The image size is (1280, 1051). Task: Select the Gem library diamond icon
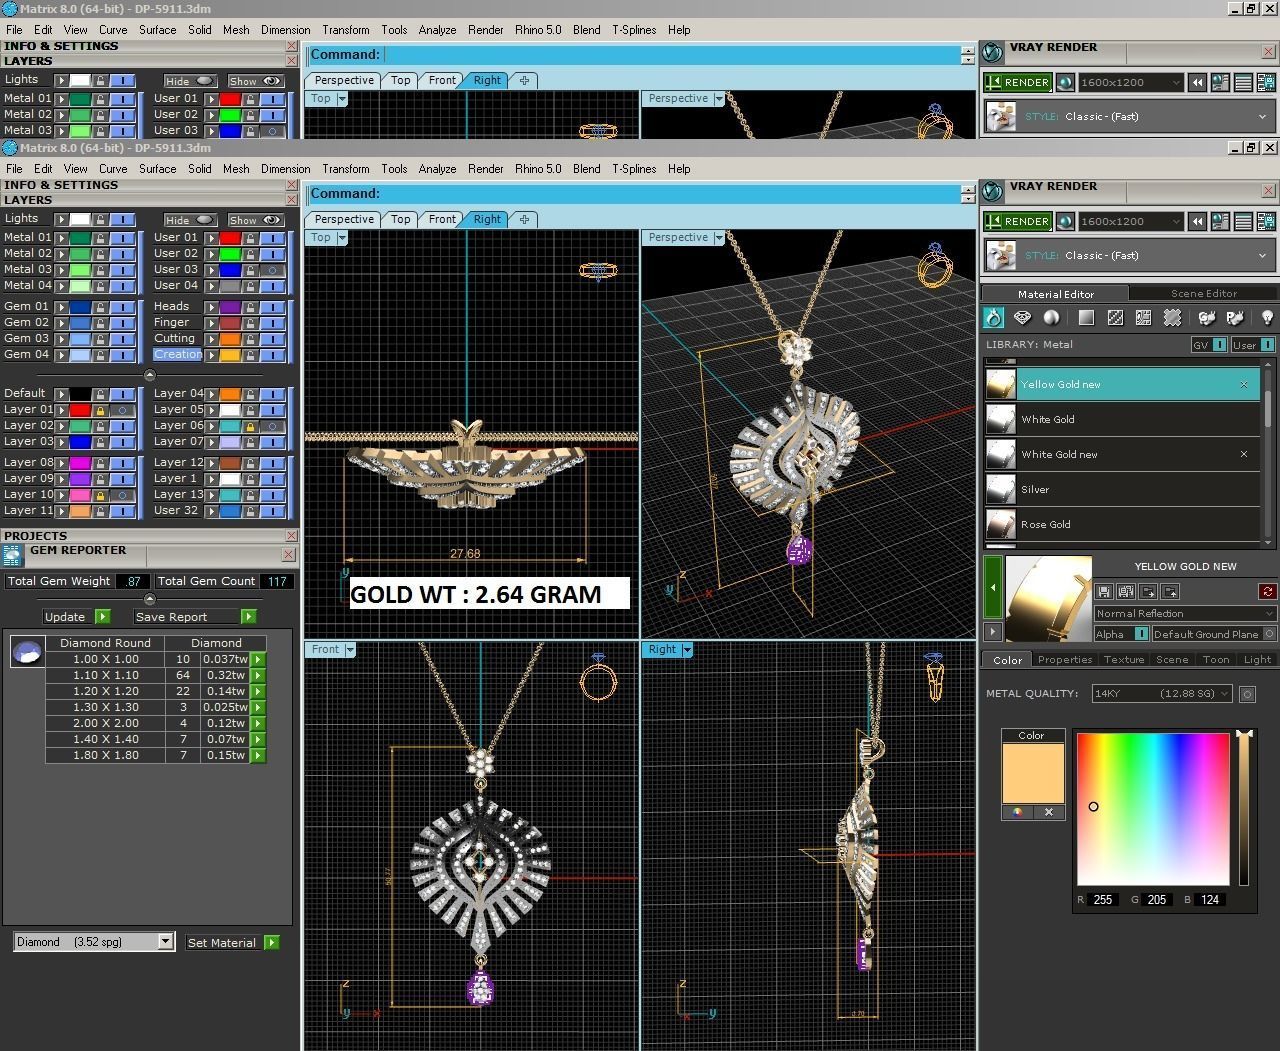coord(1022,318)
